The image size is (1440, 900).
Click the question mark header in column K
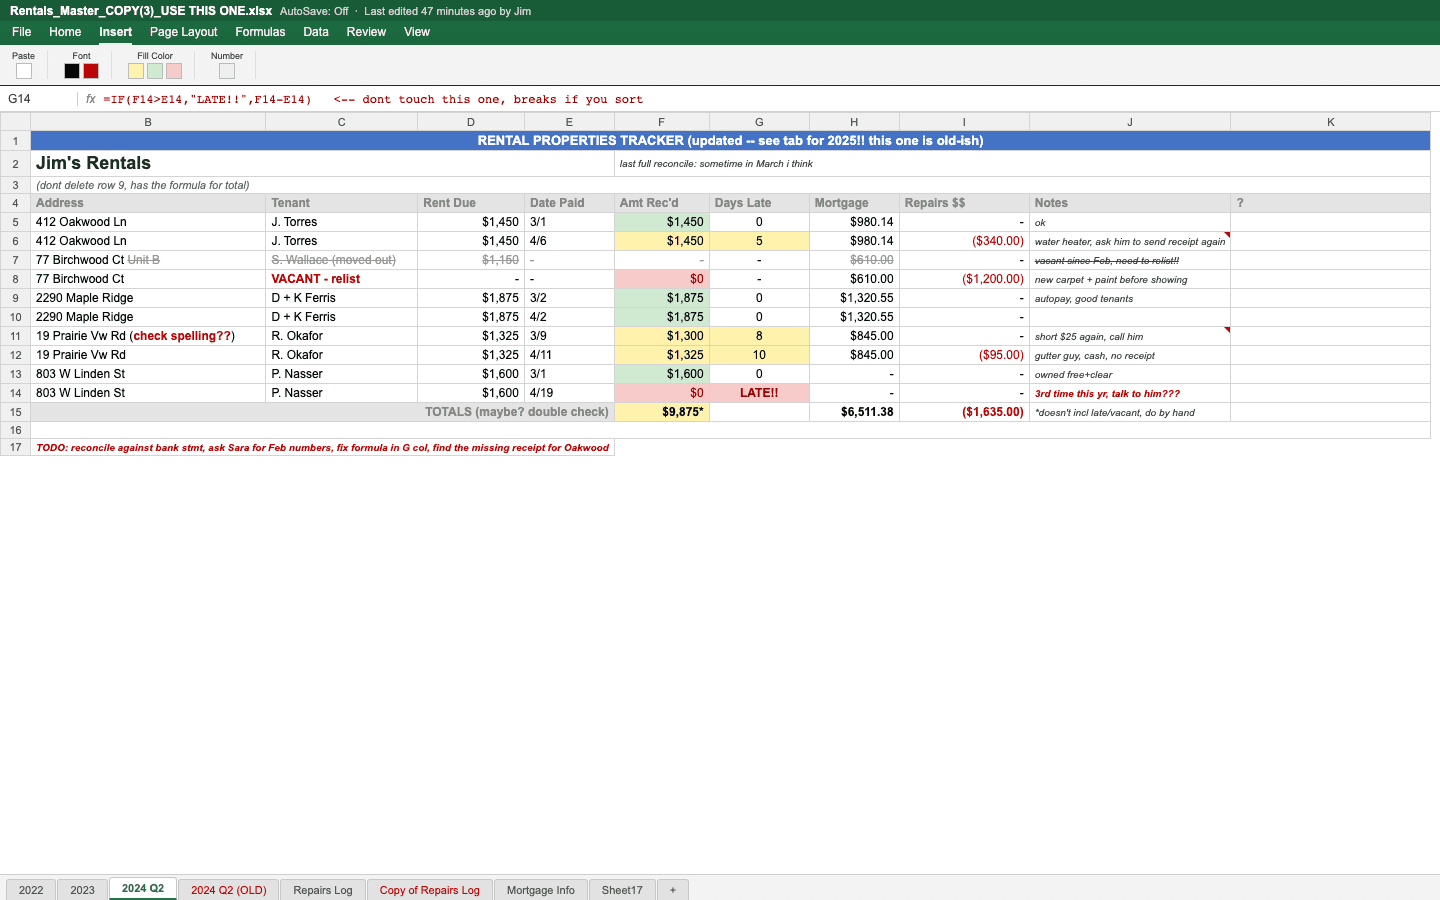click(1331, 203)
